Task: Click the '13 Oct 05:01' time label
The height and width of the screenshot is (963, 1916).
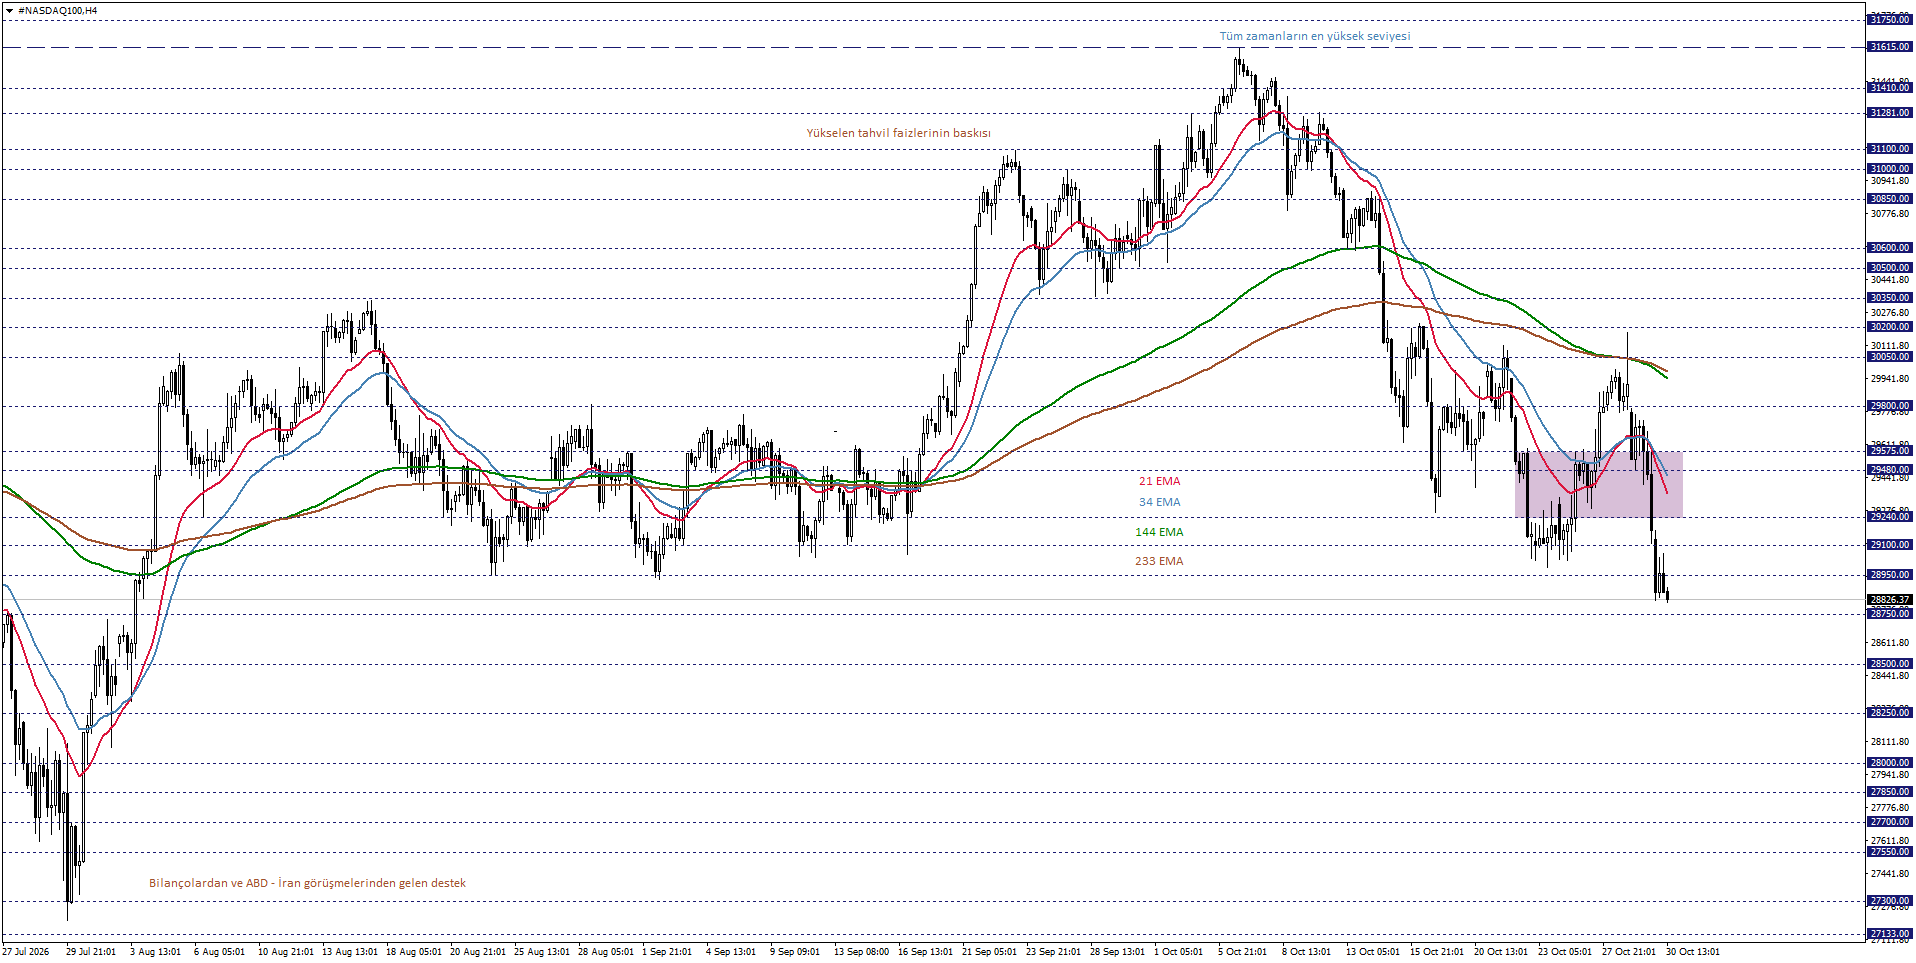Action: [x=1374, y=952]
